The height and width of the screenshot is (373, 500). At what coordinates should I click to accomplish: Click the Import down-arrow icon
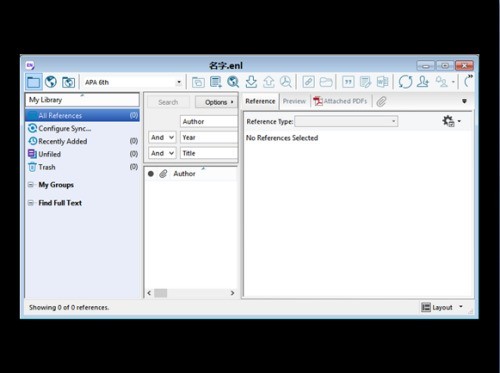[x=251, y=82]
